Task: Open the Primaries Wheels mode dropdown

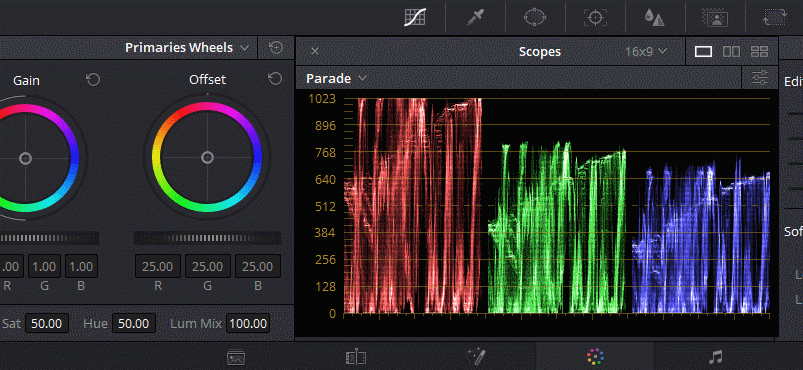Action: 187,48
